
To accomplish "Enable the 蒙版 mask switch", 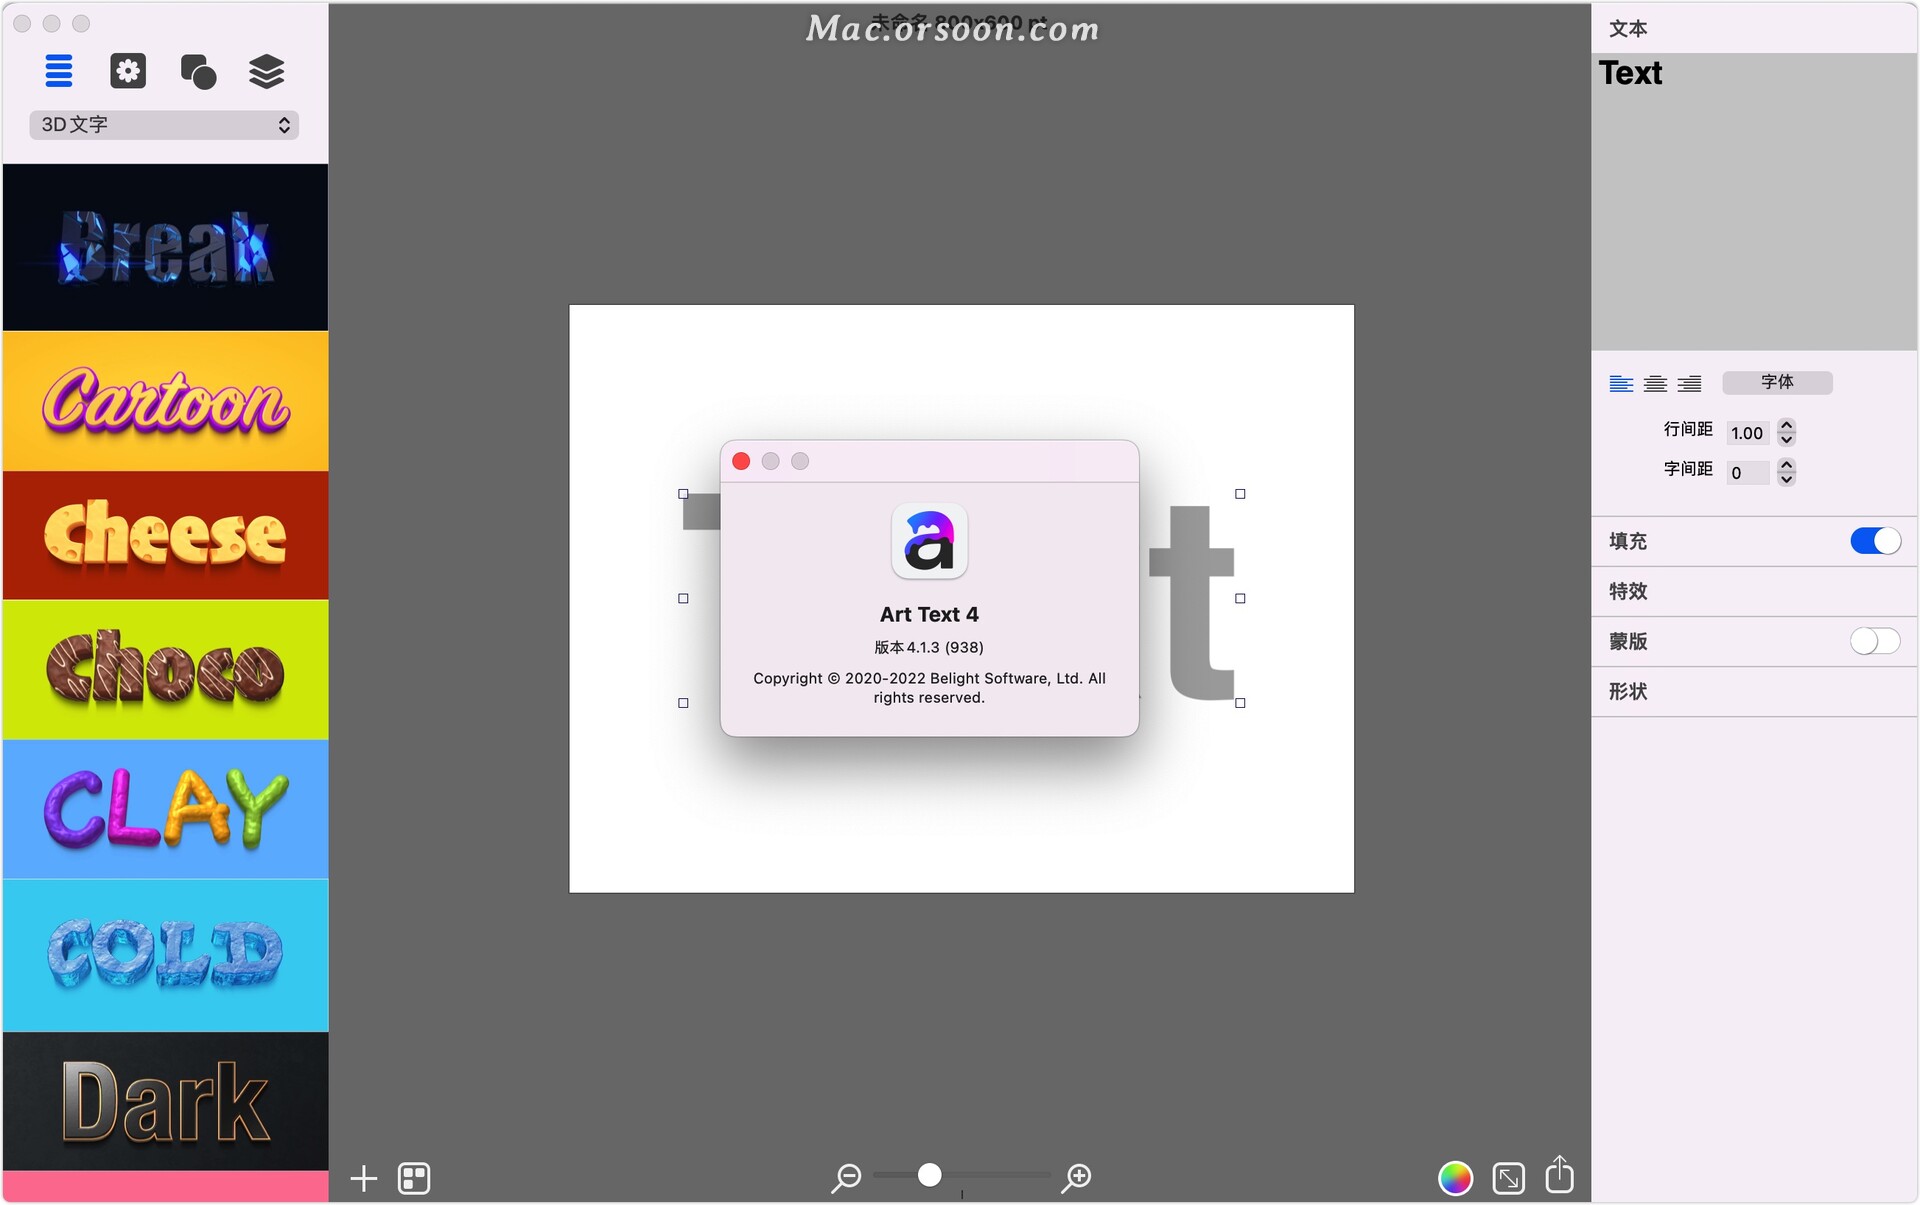I will pyautogui.click(x=1874, y=641).
